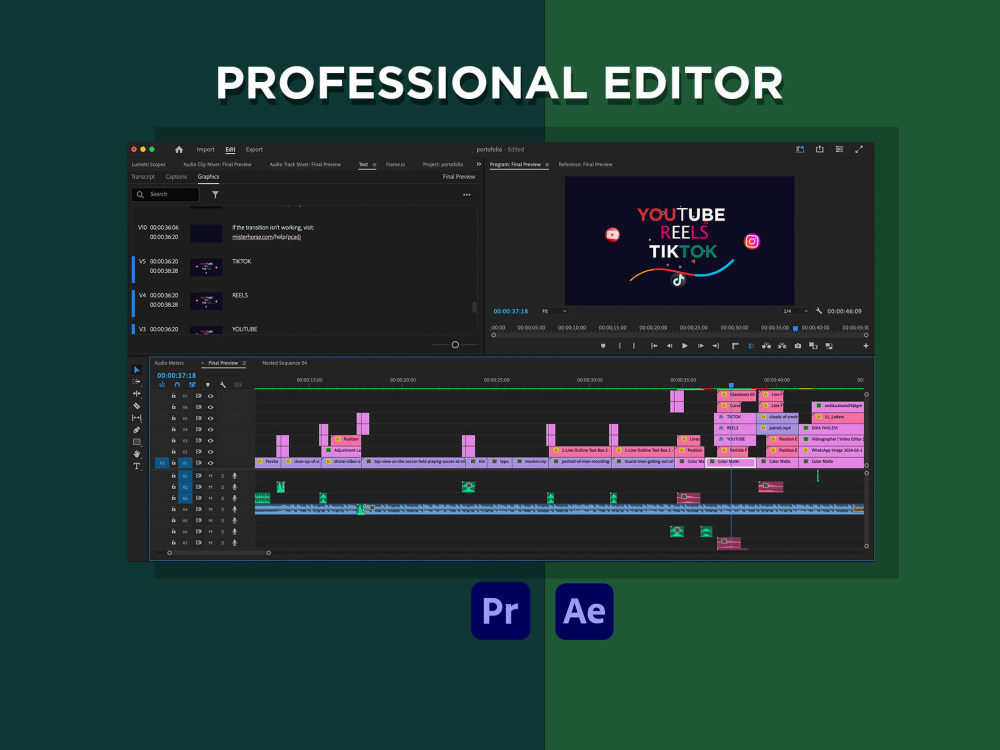Toggle caption track options in timeline header
1000x750 pixels.
pos(238,385)
